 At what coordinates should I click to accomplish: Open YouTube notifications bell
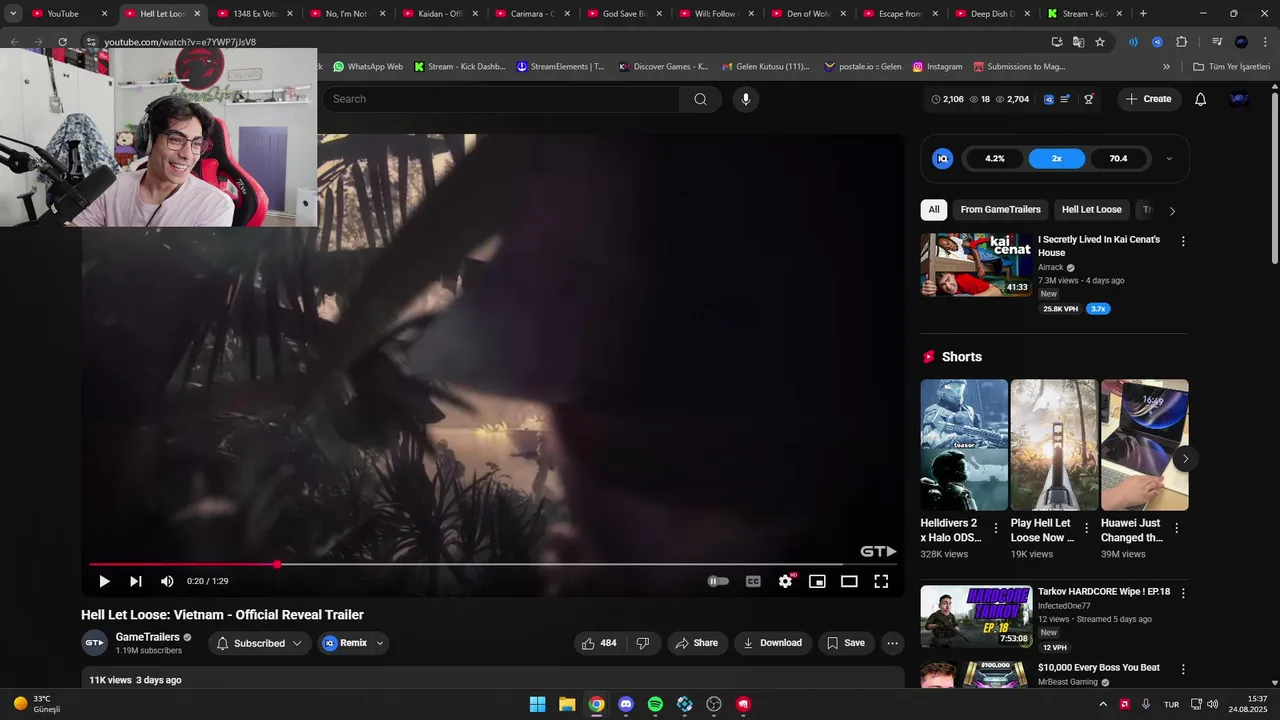click(1201, 99)
